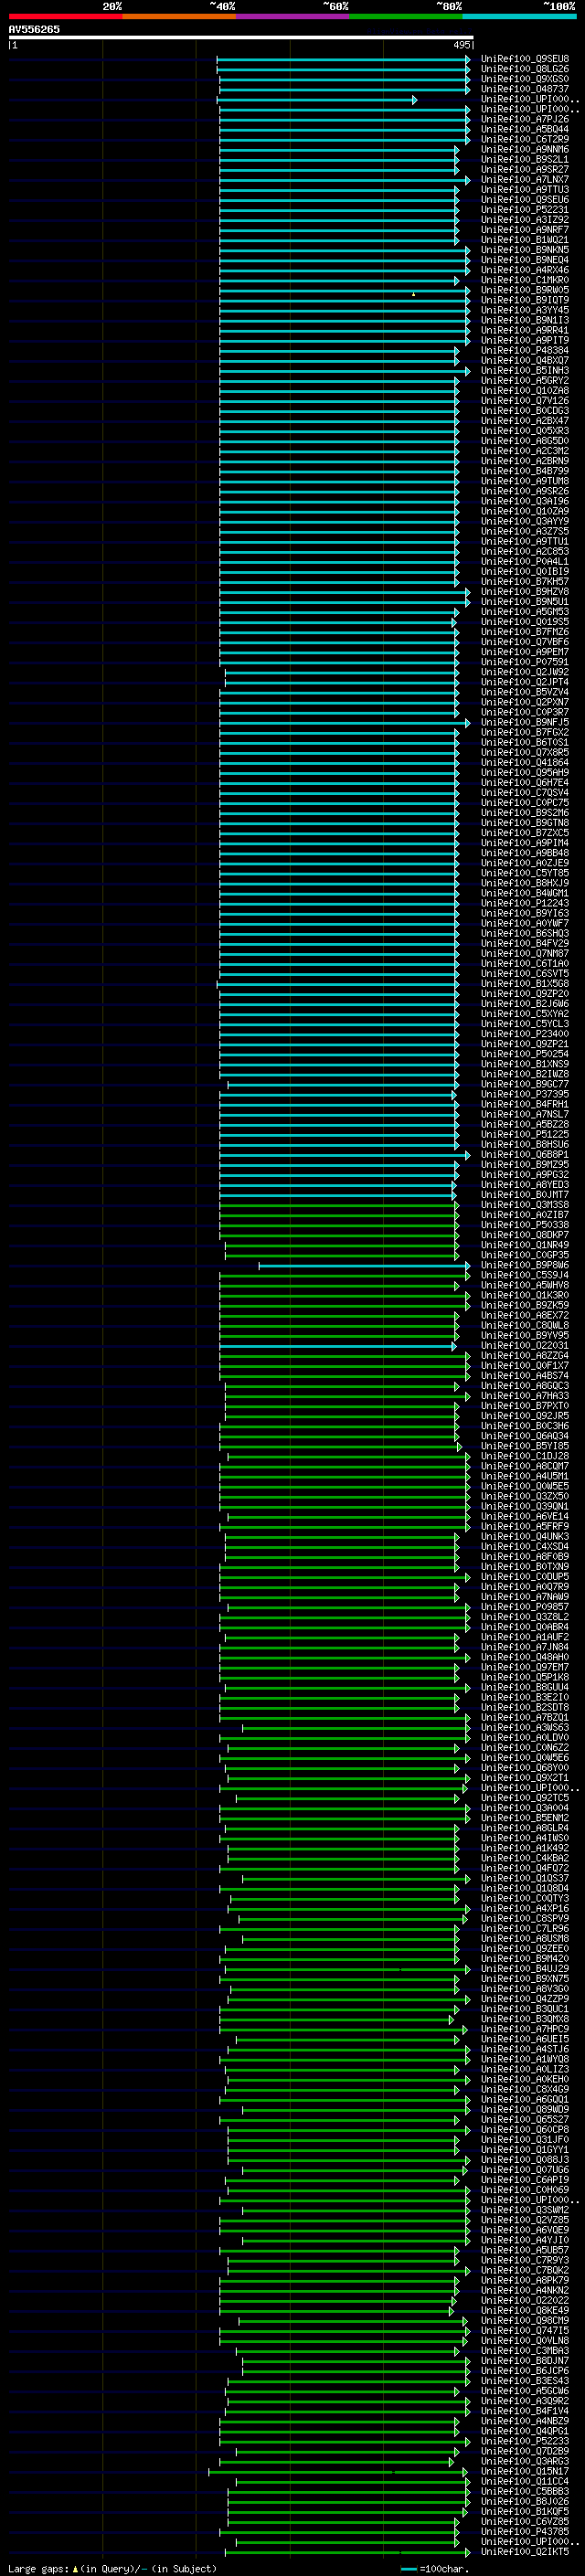
Task: Select the UniRef100_B5YI85 label
Action: tap(525, 1446)
